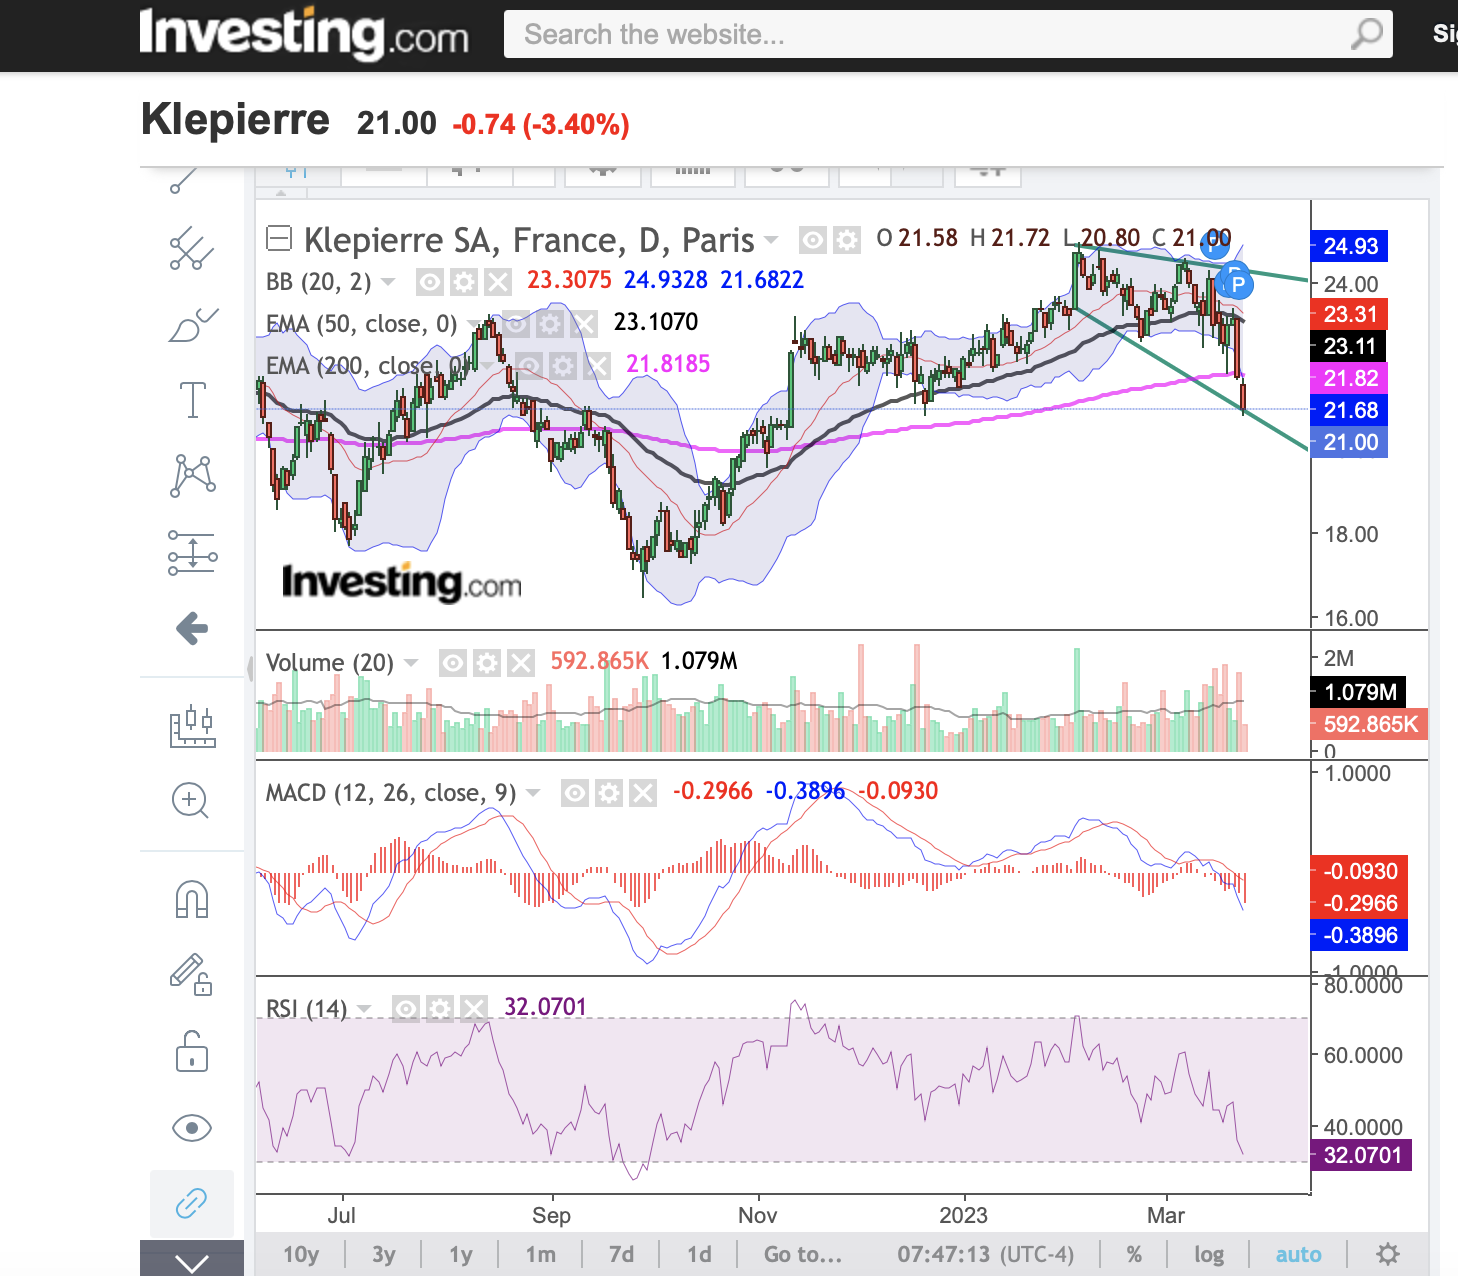Viewport: 1458px width, 1276px height.
Task: Activate the Zoom In tool
Action: [x=191, y=801]
